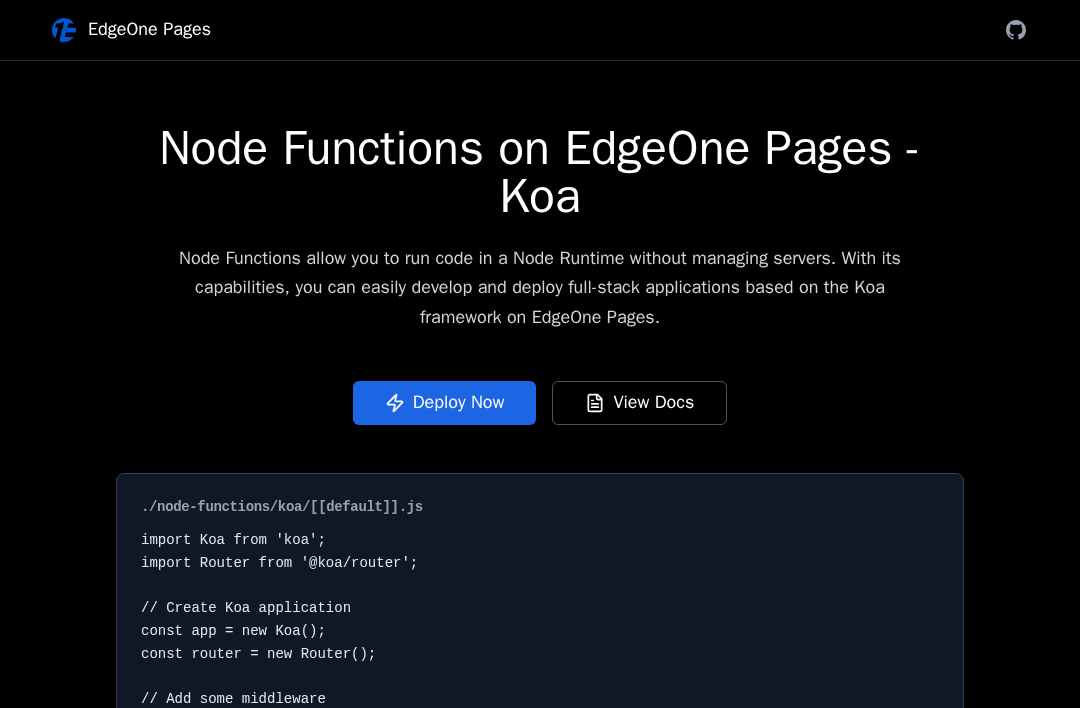Click the Deploy Now button label
Image resolution: width=1080 pixels, height=708 pixels.
click(x=458, y=402)
